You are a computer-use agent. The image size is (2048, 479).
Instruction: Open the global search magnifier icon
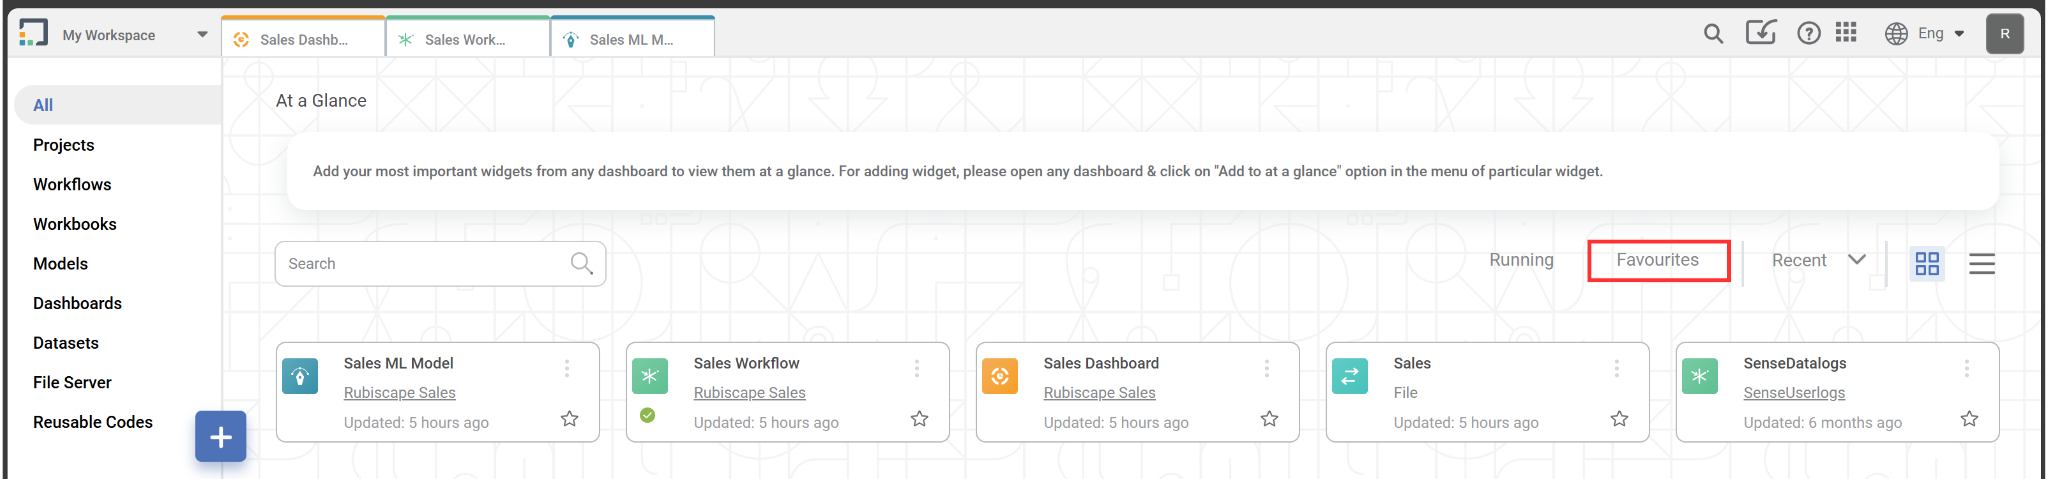click(1713, 34)
